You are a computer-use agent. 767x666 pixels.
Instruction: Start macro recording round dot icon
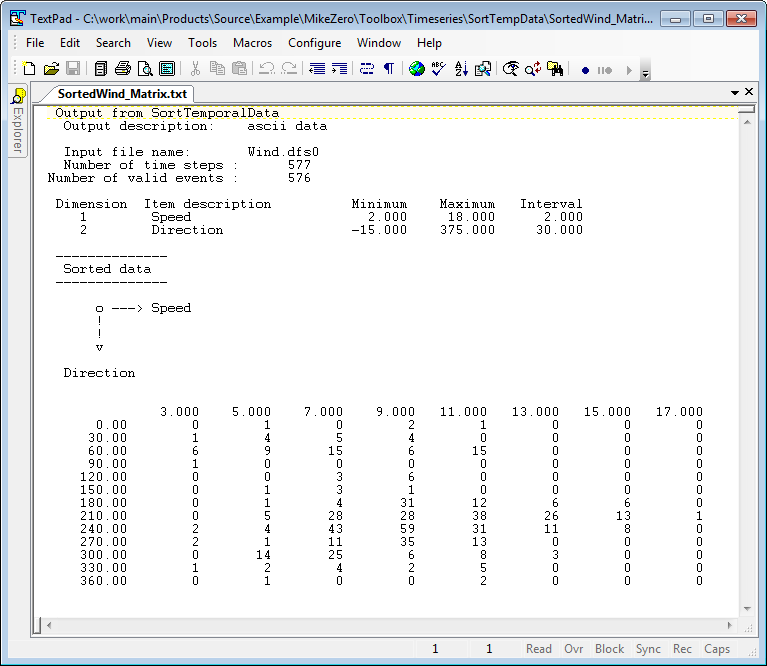[585, 70]
